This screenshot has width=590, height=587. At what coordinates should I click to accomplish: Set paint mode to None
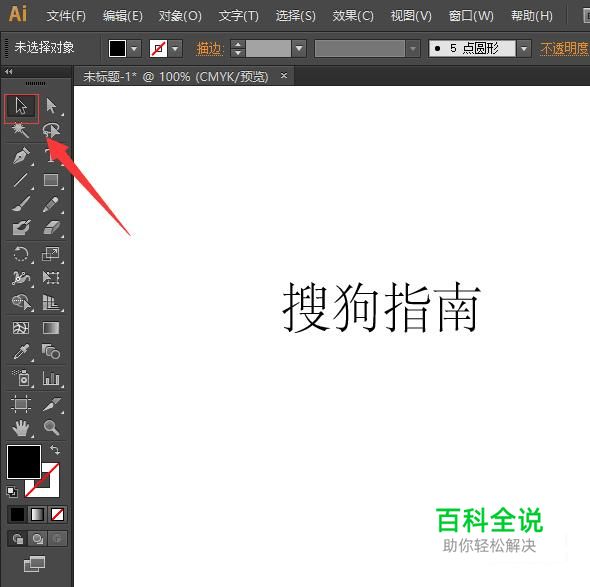57,514
